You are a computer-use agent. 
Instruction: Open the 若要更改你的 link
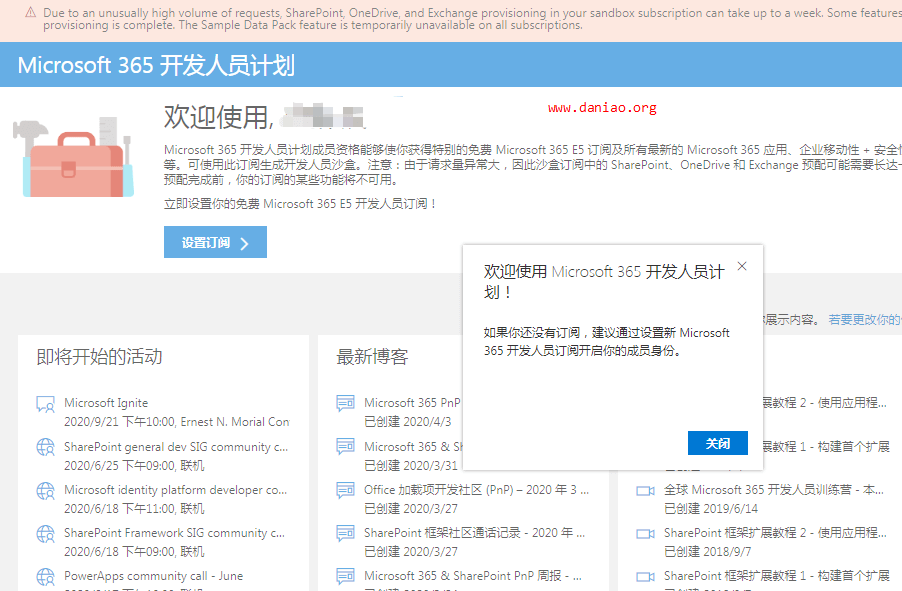tap(865, 319)
